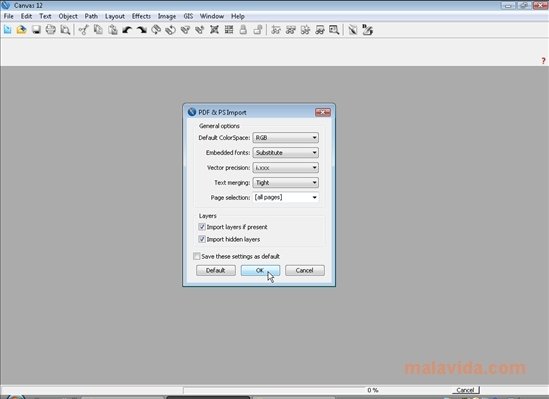Click the Print icon in toolbar
Image resolution: width=549 pixels, height=399 pixels.
point(51,30)
